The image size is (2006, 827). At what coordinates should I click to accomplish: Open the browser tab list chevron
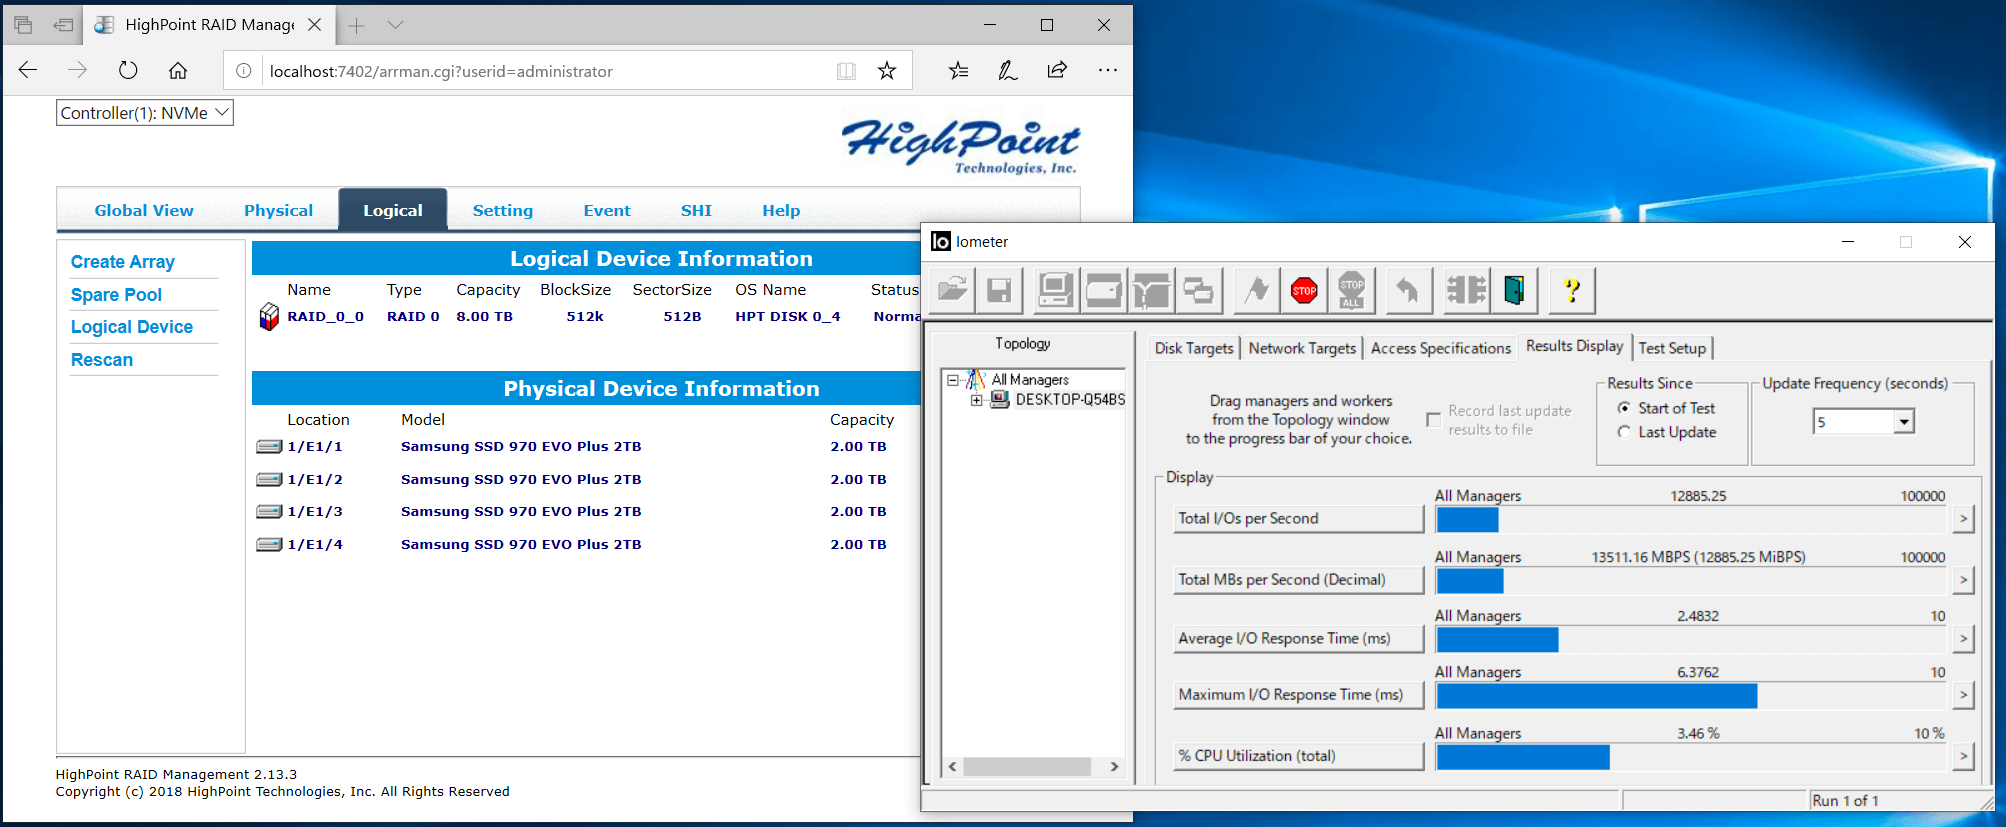[x=396, y=25]
